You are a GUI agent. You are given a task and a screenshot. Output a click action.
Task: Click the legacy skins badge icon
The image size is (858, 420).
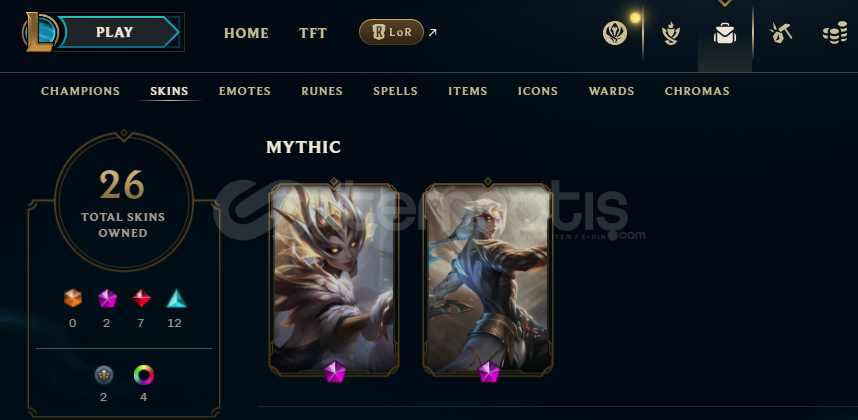[103, 375]
